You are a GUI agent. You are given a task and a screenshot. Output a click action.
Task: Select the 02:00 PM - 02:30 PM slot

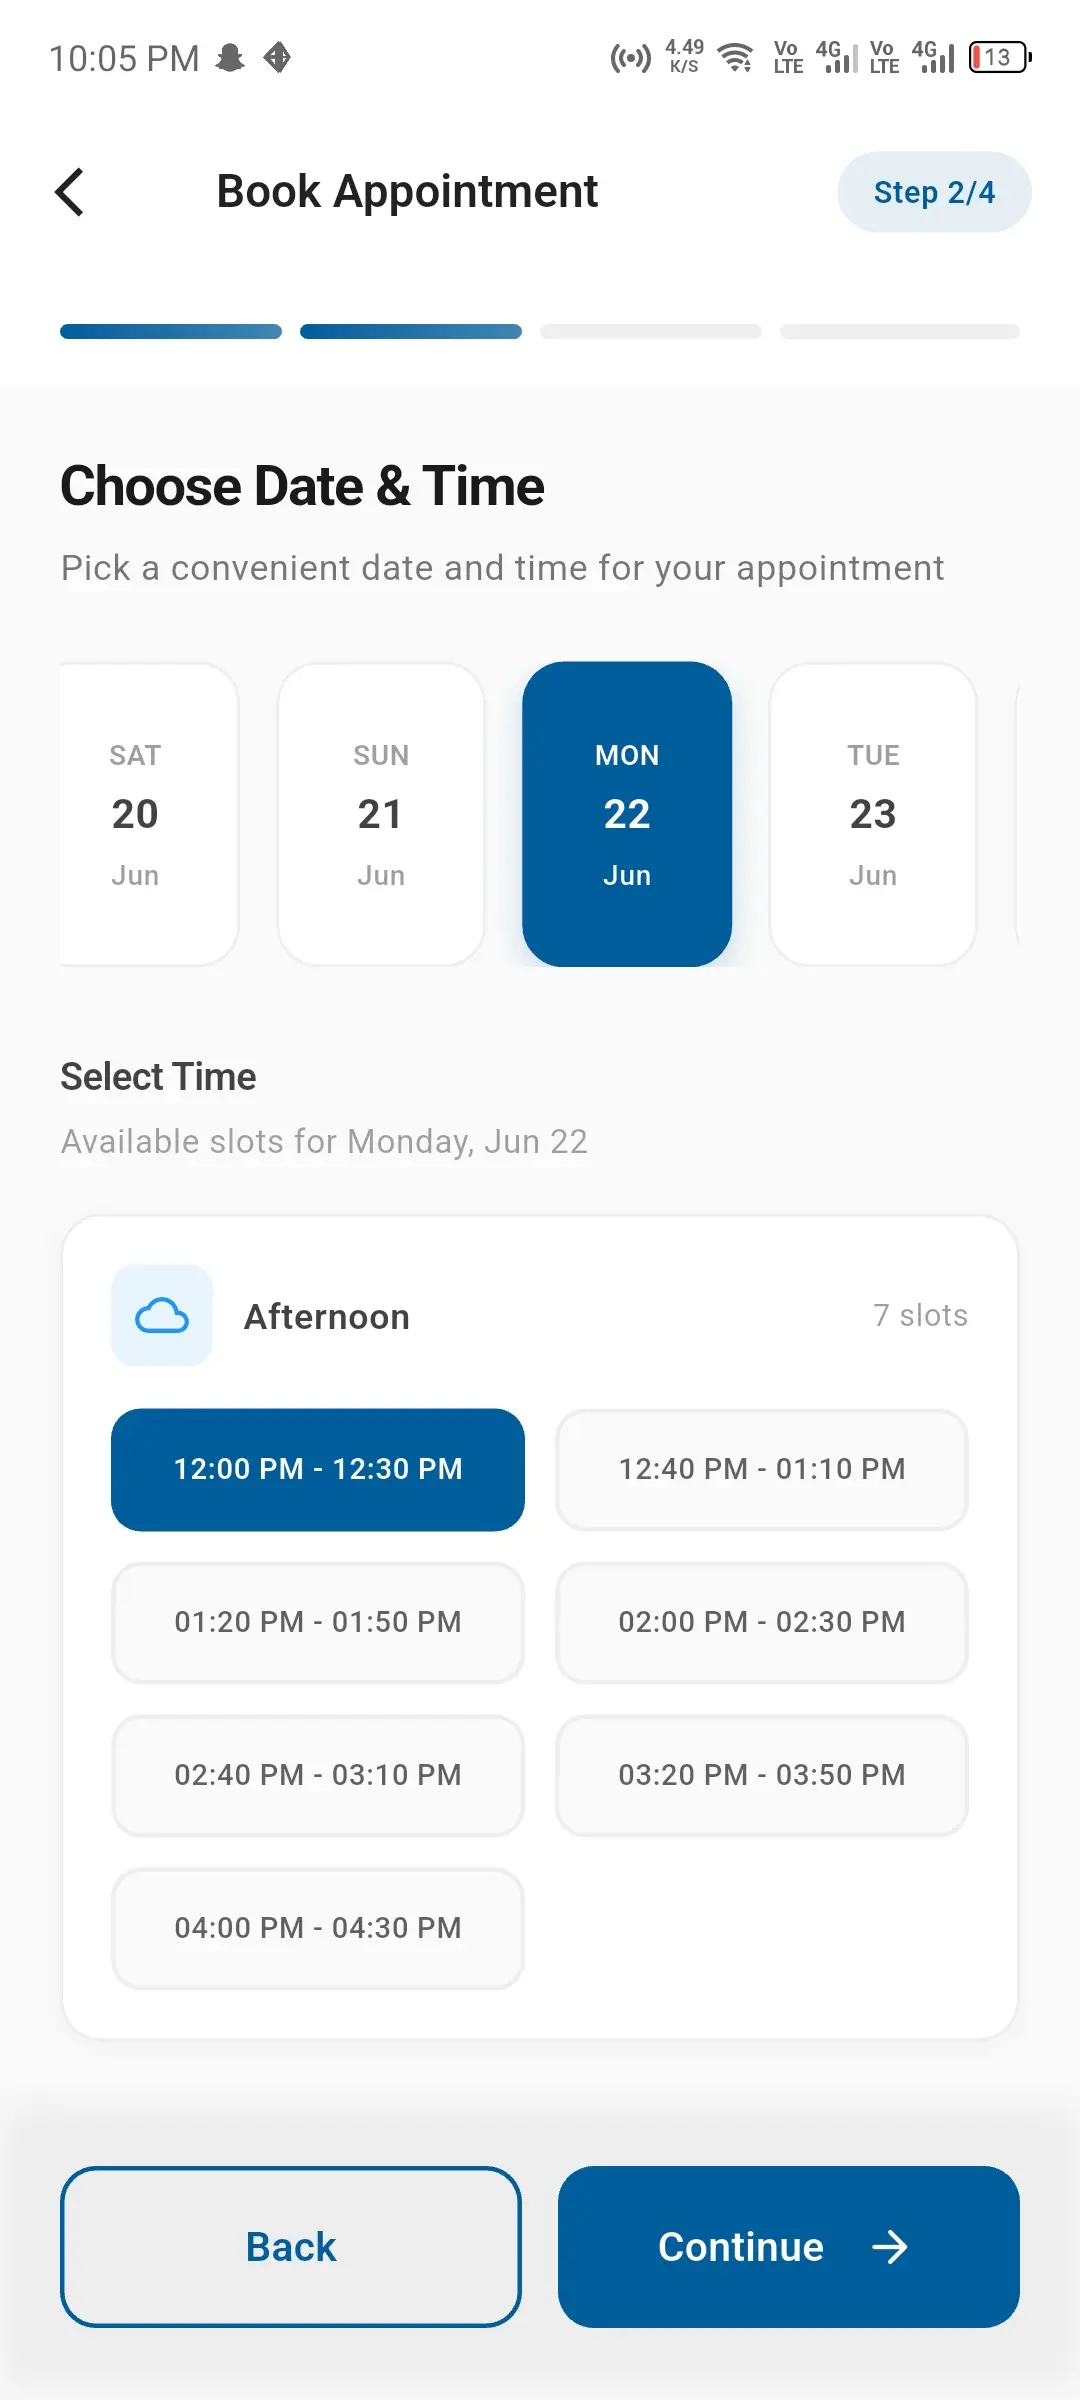(x=762, y=1622)
